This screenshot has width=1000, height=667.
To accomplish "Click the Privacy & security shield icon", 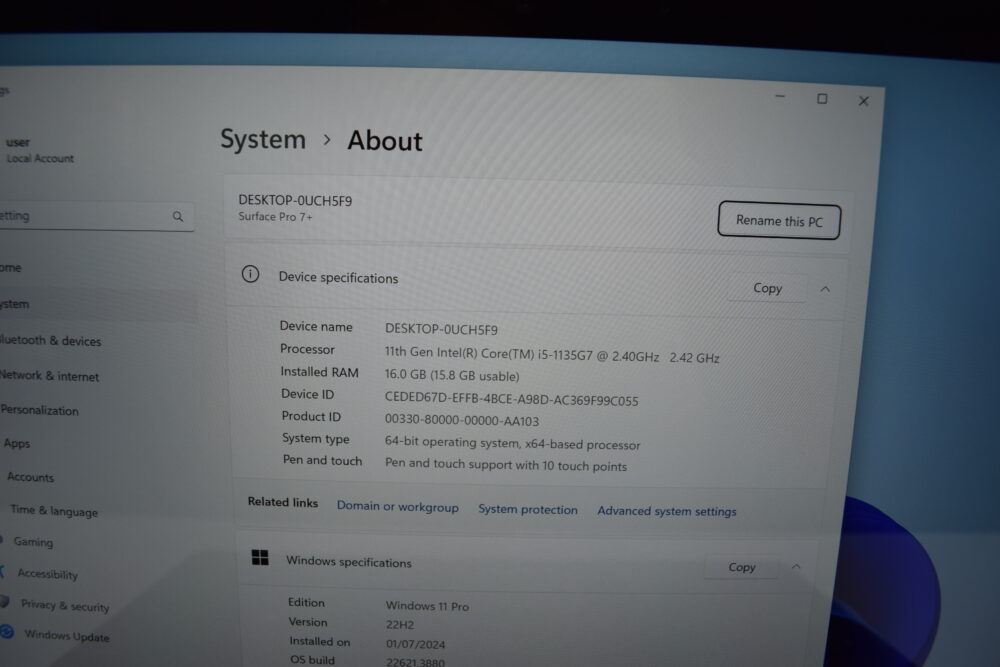I will (4, 601).
